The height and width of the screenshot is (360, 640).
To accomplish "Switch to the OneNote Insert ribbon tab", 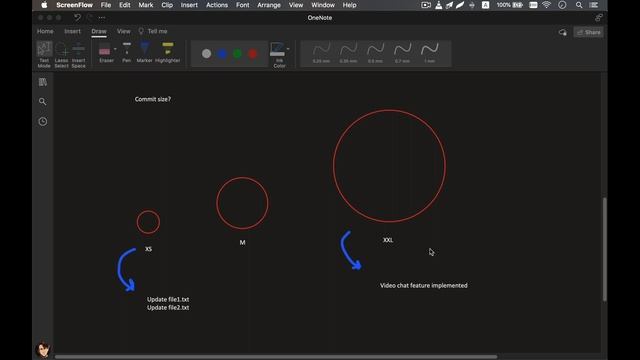I will click(x=72, y=31).
